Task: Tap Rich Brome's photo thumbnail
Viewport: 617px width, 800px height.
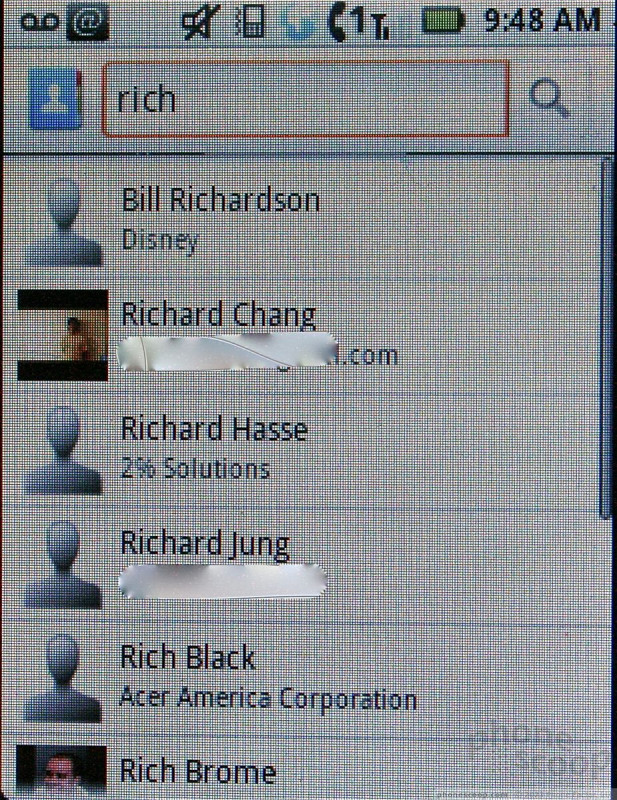Action: pos(62,771)
